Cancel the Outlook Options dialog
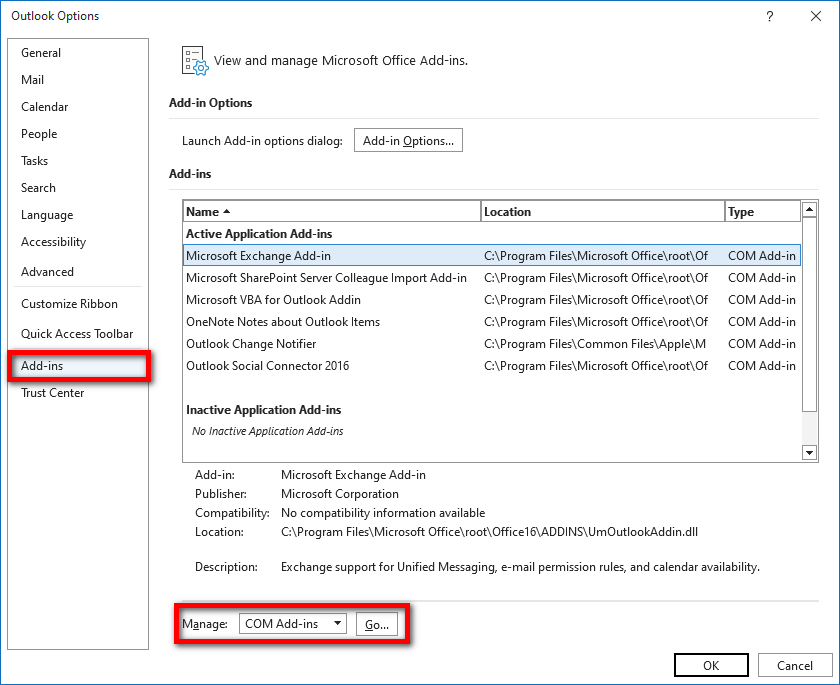 (795, 665)
